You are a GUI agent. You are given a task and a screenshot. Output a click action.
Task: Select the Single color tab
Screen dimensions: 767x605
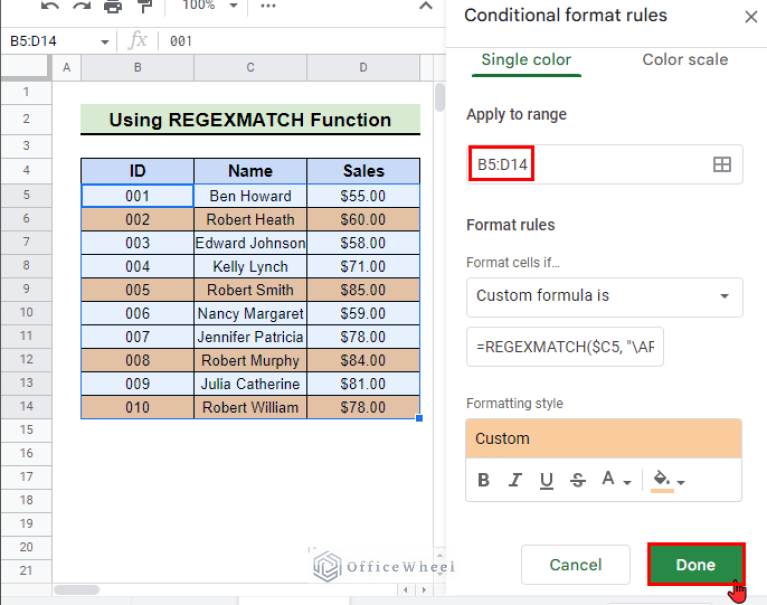(x=526, y=60)
